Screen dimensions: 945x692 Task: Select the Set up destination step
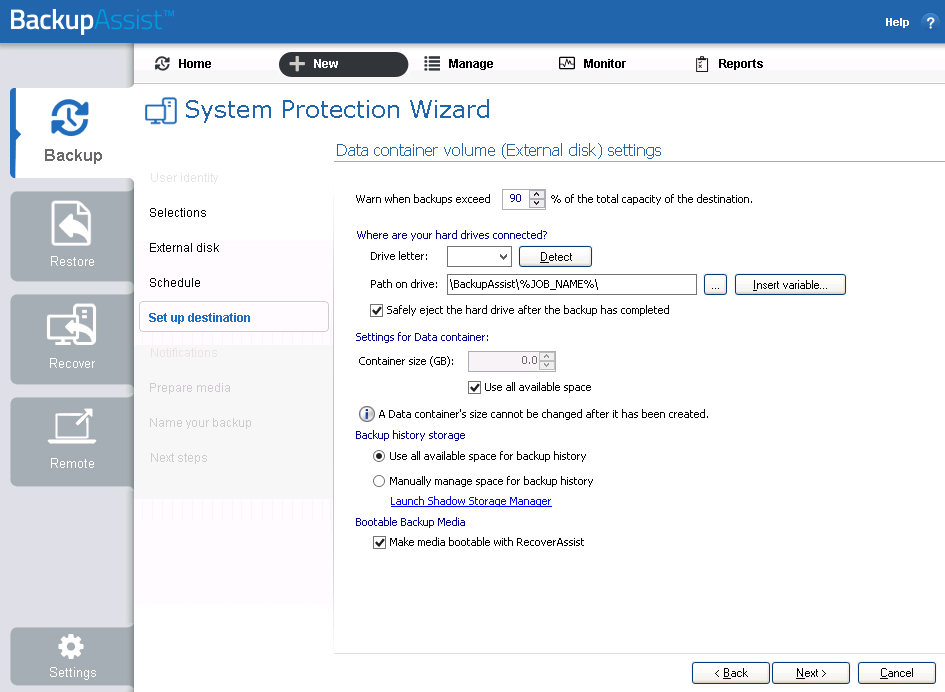point(234,317)
